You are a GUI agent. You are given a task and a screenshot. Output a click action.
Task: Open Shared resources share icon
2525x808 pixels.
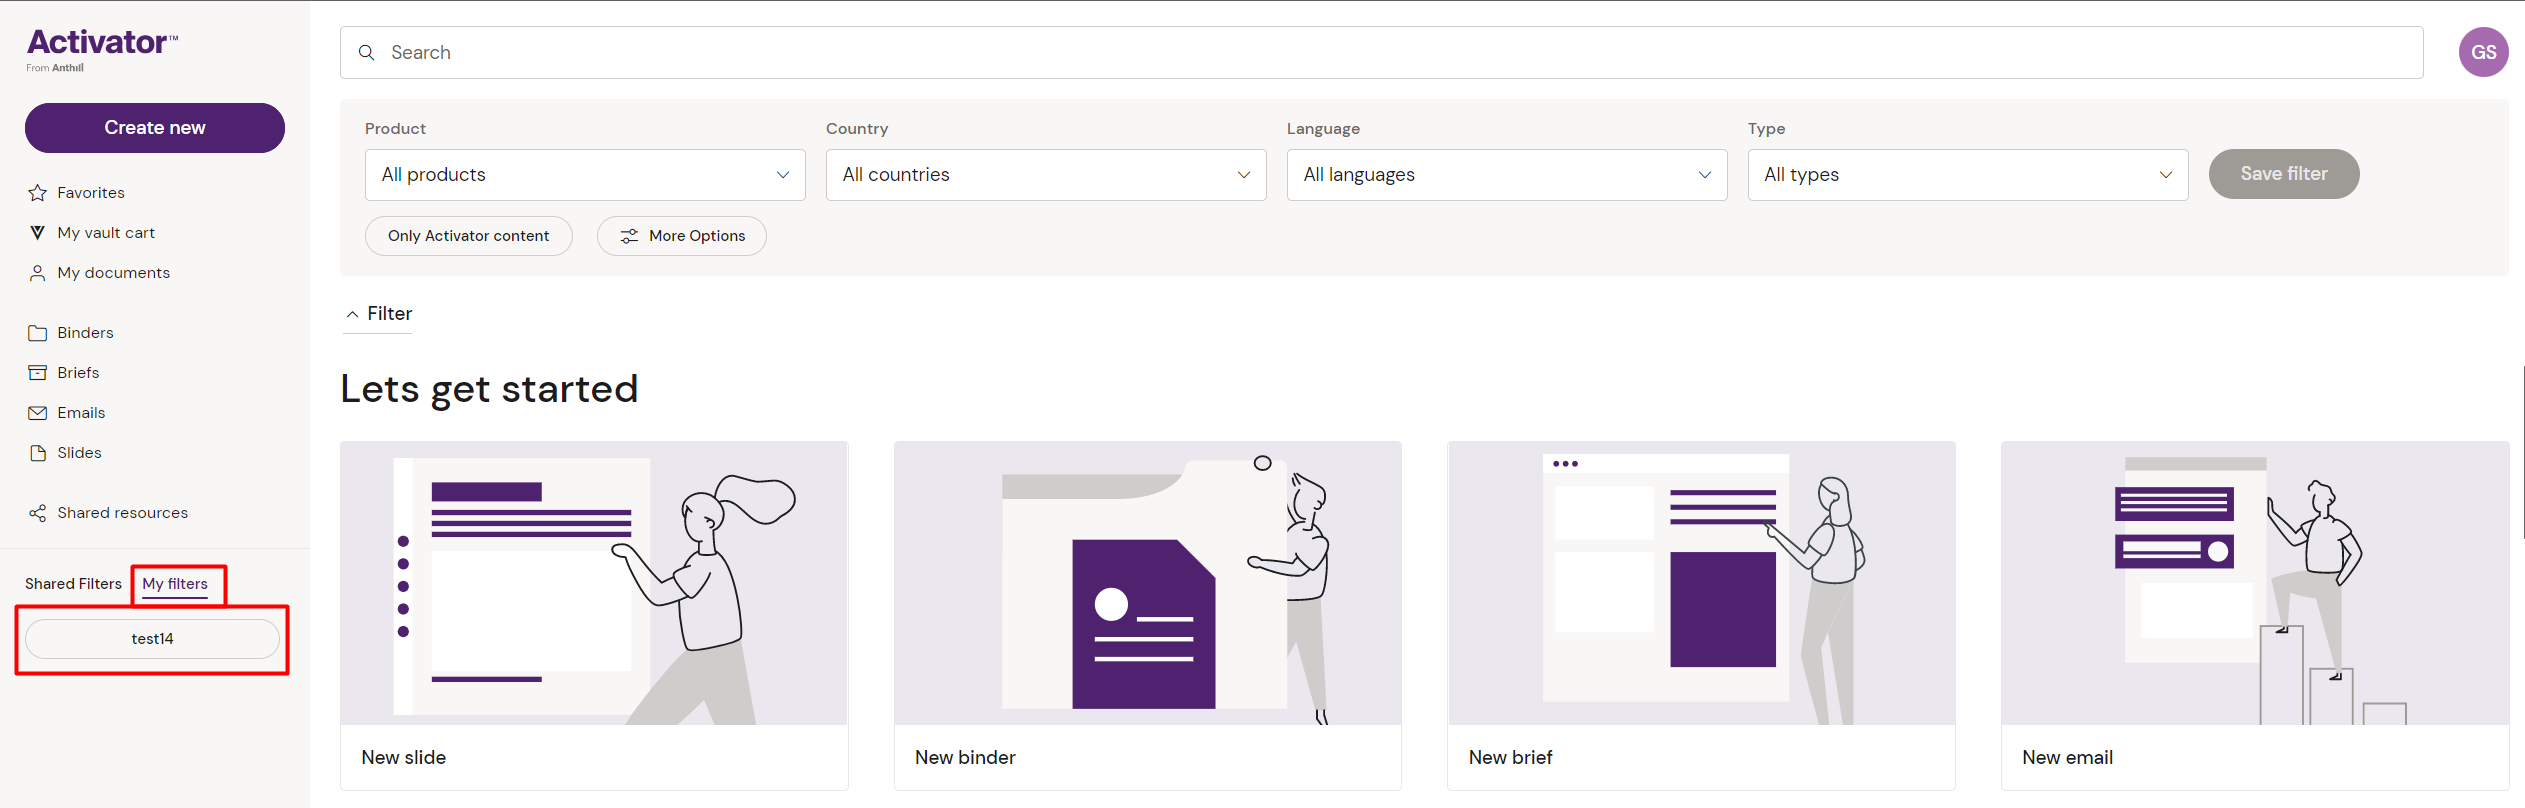(38, 513)
